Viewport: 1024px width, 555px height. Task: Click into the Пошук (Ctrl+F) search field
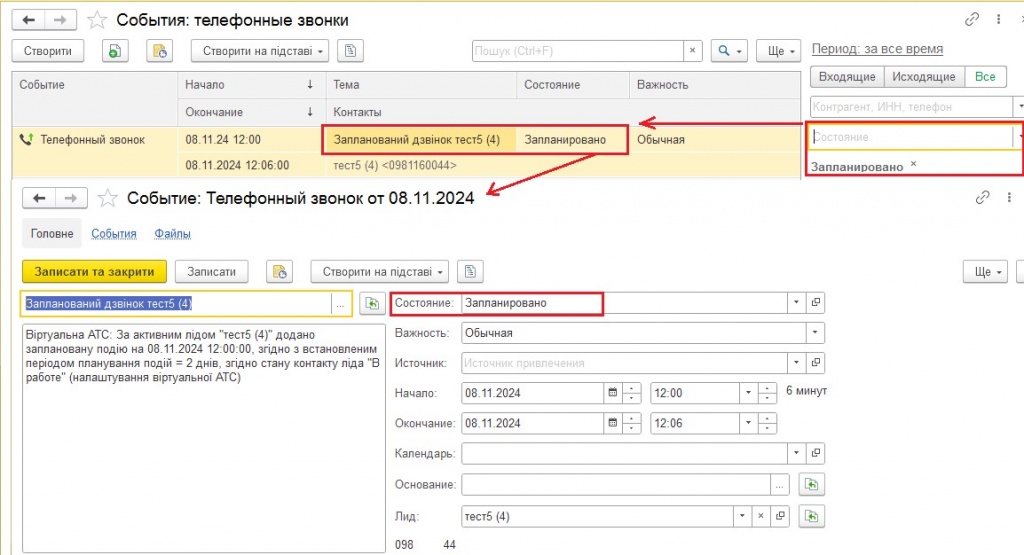[x=577, y=51]
